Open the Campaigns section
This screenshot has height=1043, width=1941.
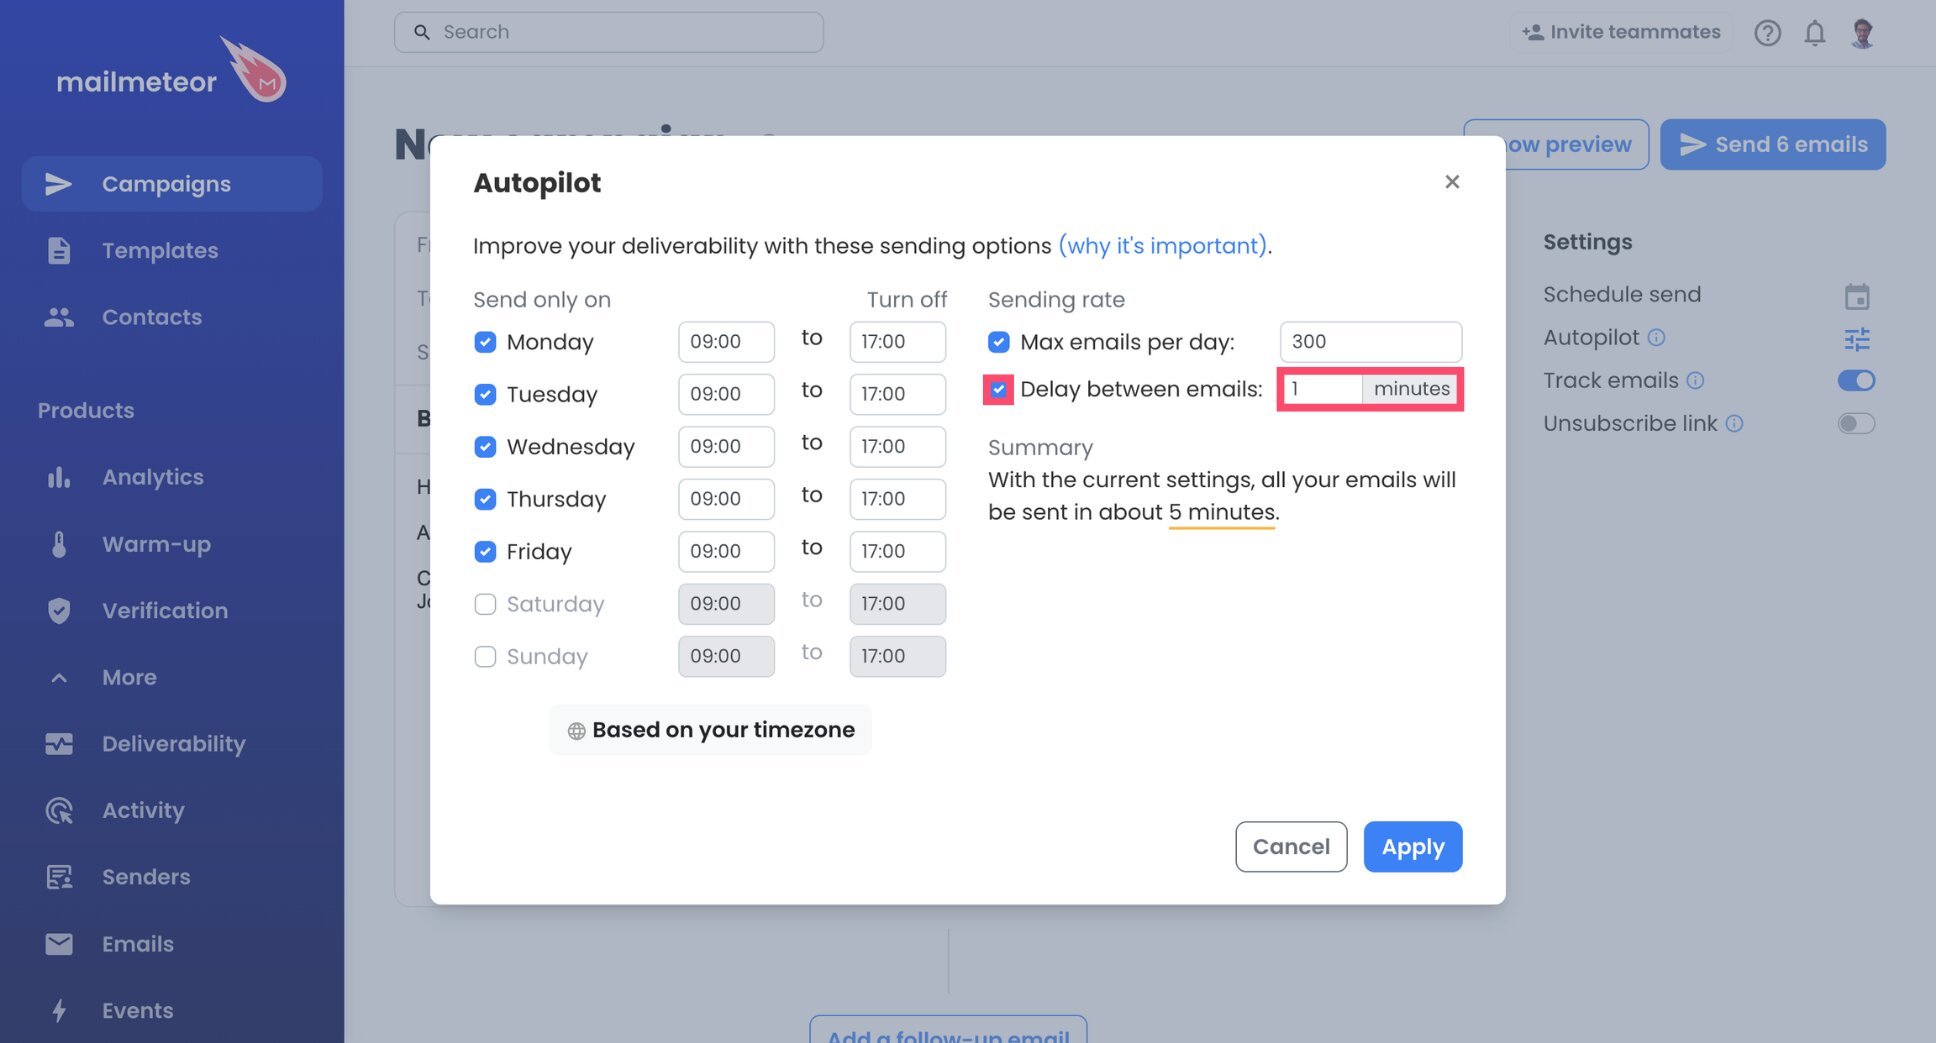(172, 184)
